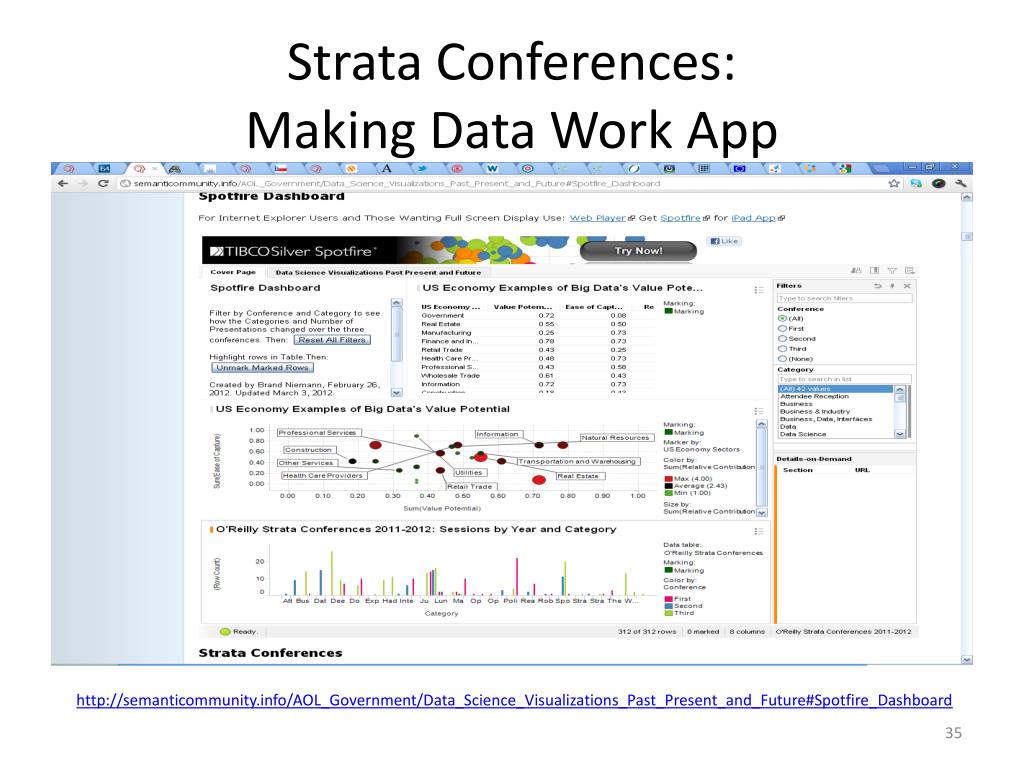Click the Try Now! button

(638, 251)
